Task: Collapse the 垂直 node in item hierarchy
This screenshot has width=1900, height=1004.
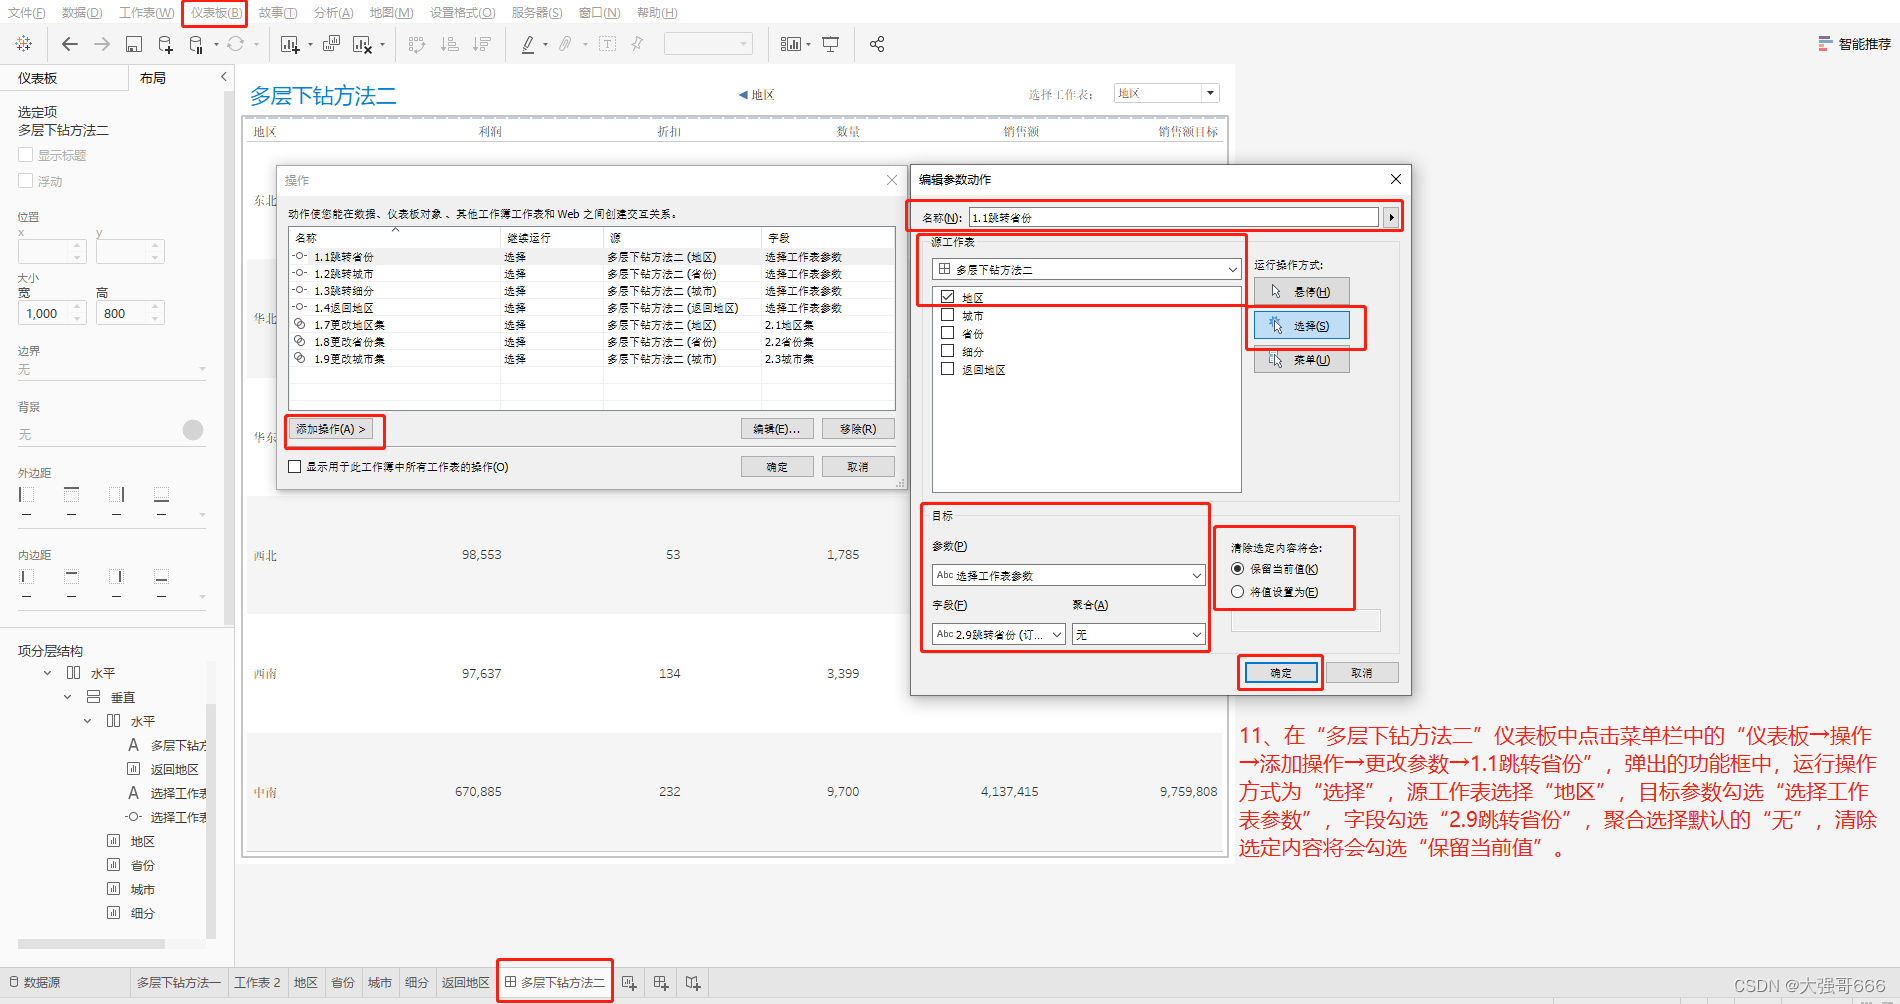Action: pyautogui.click(x=67, y=697)
